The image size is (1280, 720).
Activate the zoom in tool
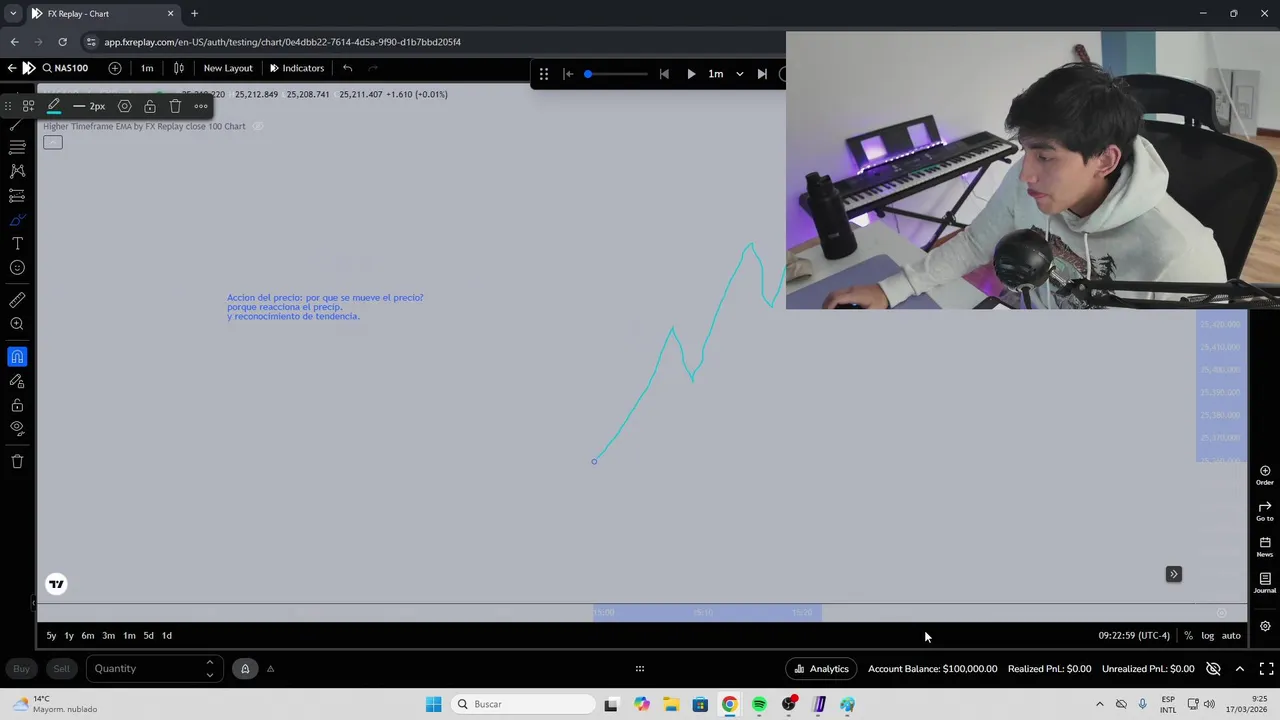pos(17,324)
